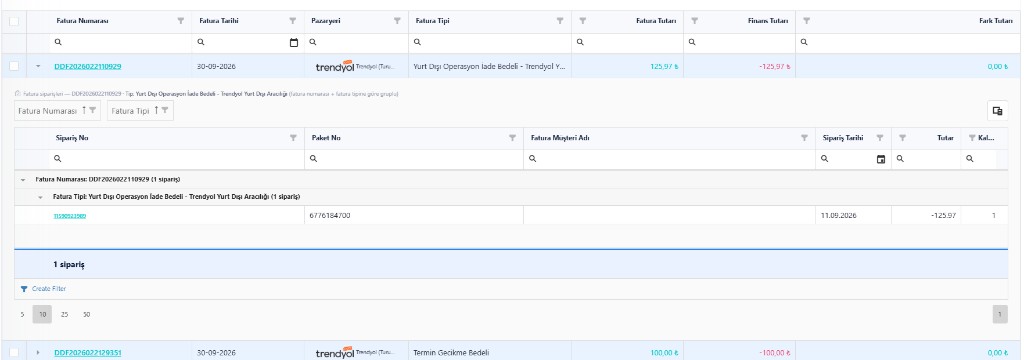Collapse the DDF2026022110929 invoice row
1024x360 pixels.
tap(38, 66)
